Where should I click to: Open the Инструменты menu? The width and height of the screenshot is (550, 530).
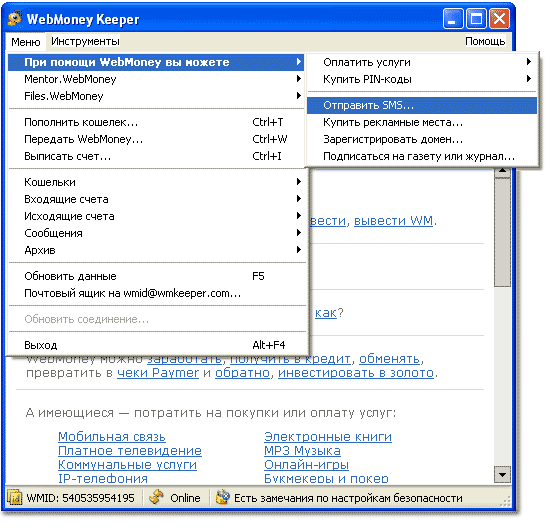[85, 41]
